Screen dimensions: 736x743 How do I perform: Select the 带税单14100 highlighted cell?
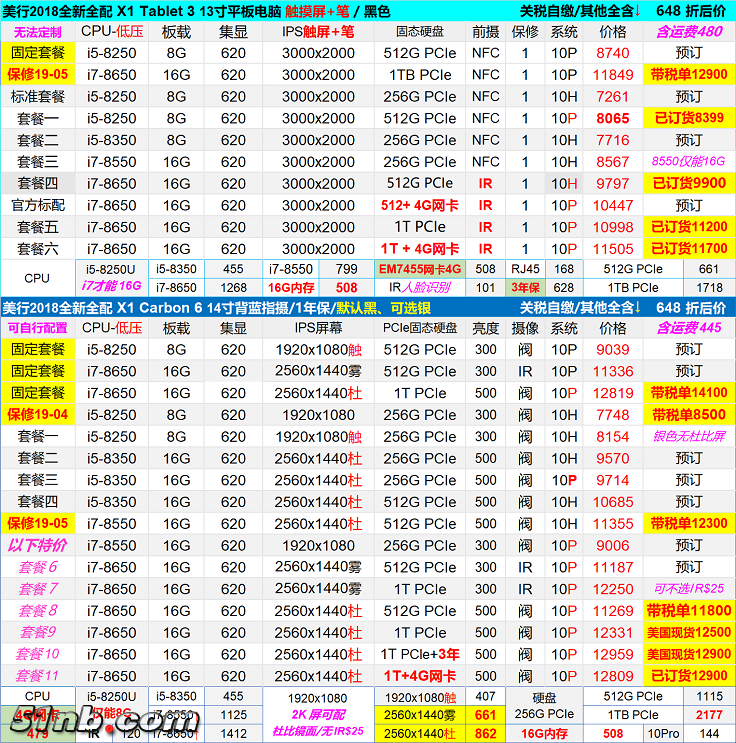pyautogui.click(x=688, y=393)
